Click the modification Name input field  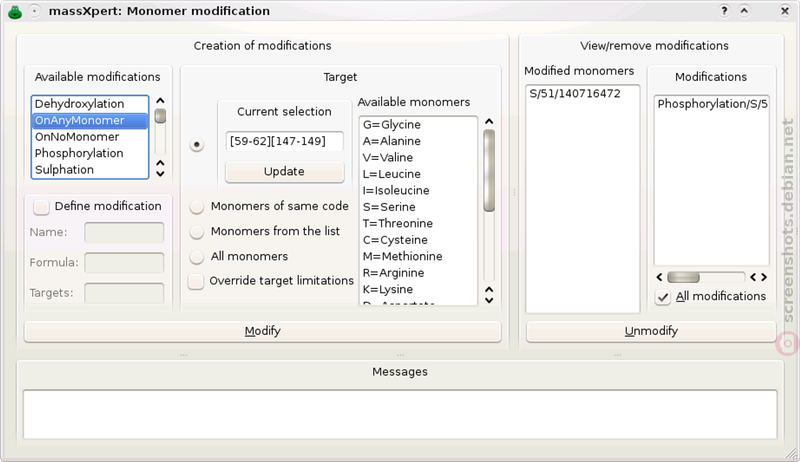124,232
